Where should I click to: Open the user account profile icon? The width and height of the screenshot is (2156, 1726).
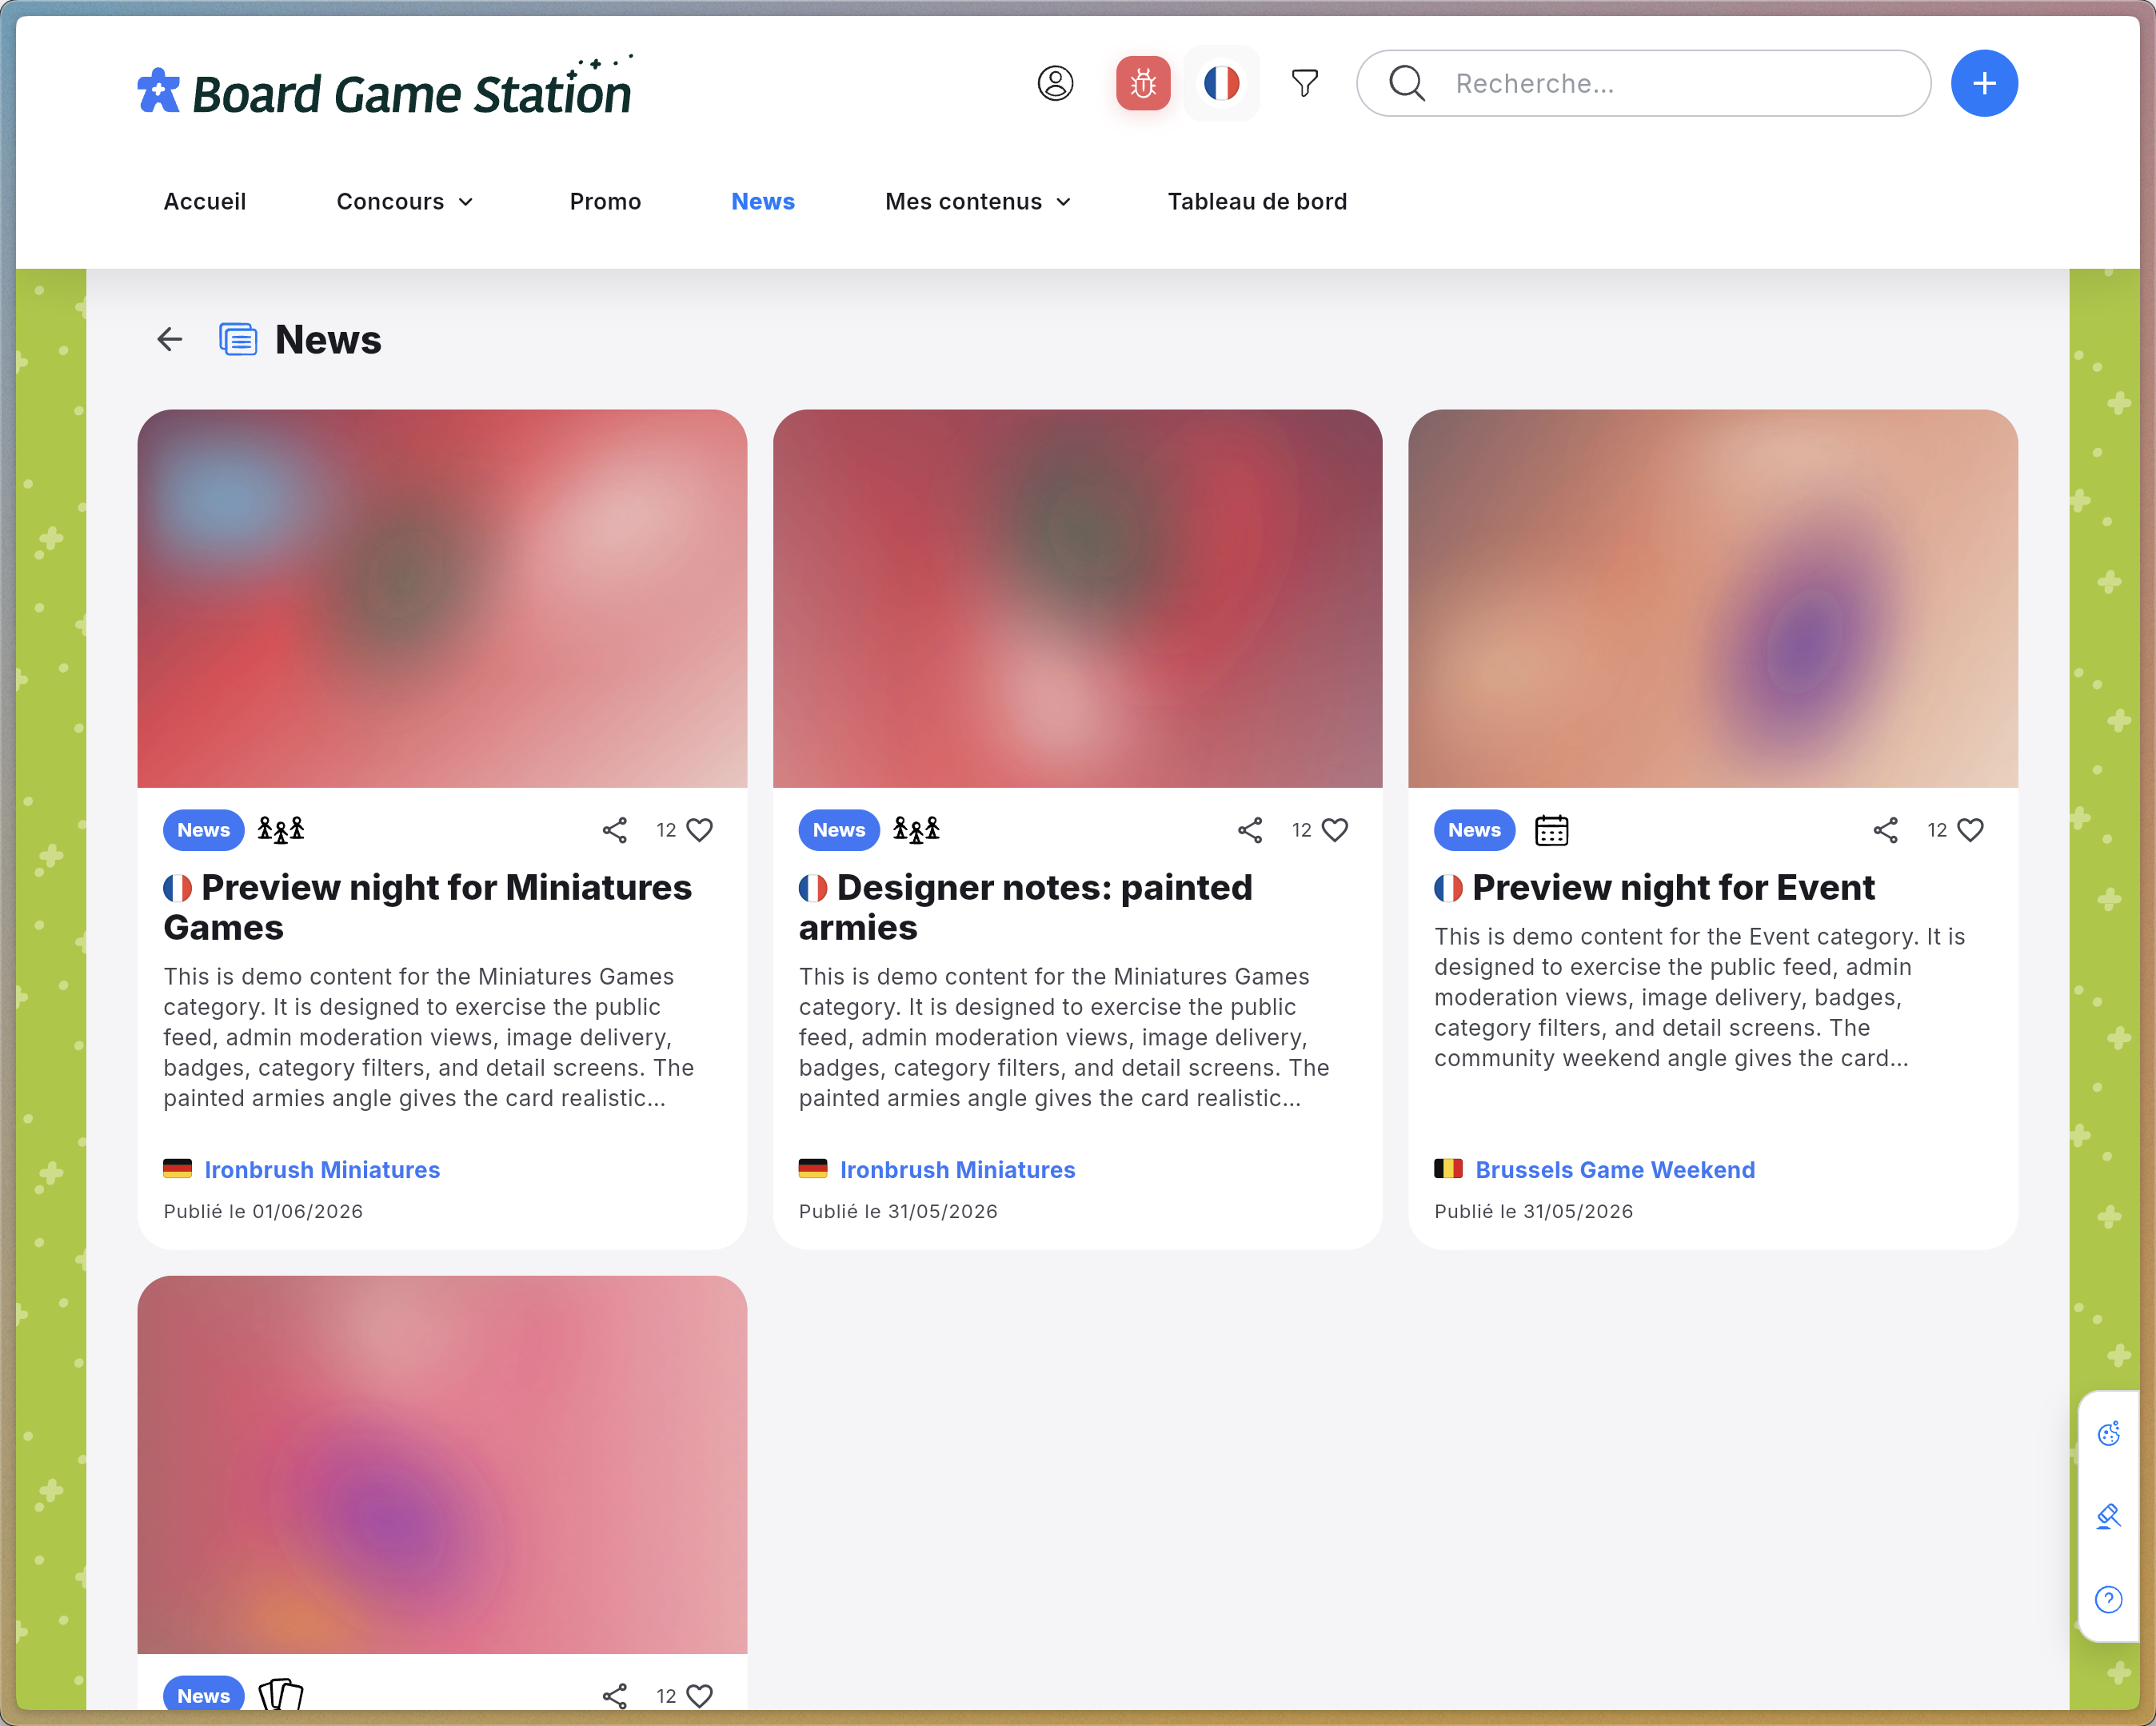pyautogui.click(x=1055, y=83)
